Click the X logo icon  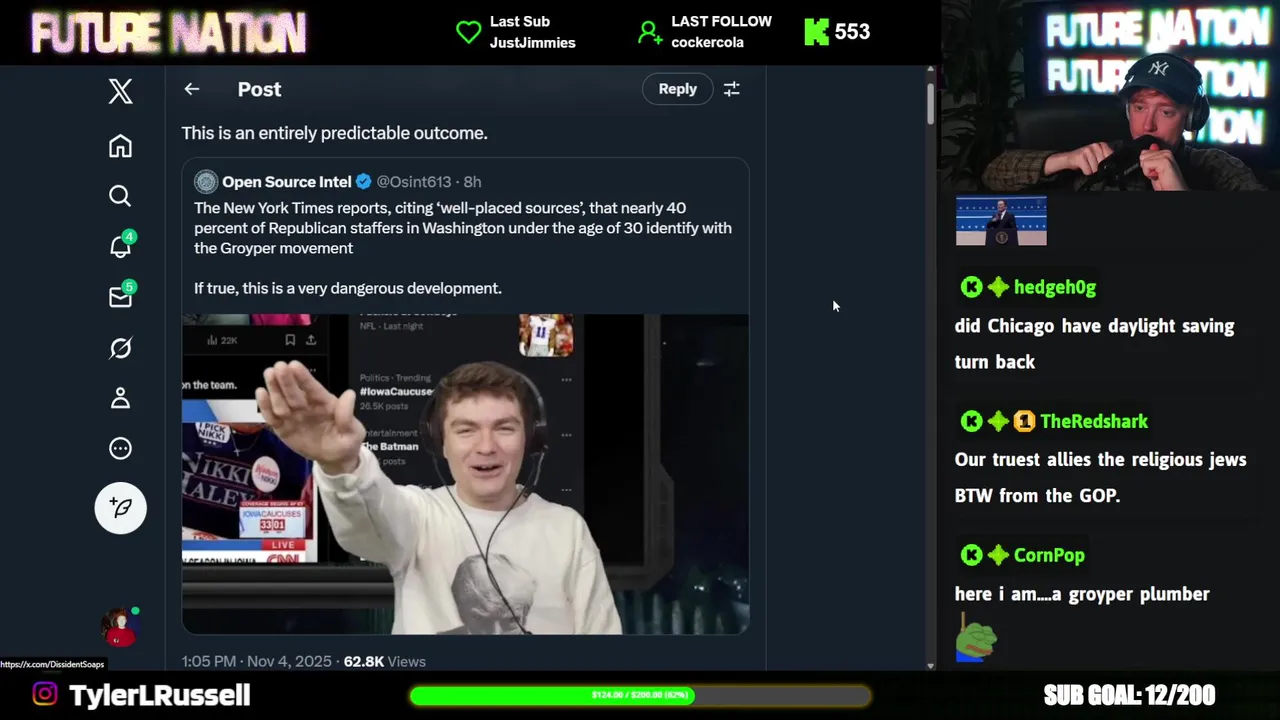tap(120, 91)
